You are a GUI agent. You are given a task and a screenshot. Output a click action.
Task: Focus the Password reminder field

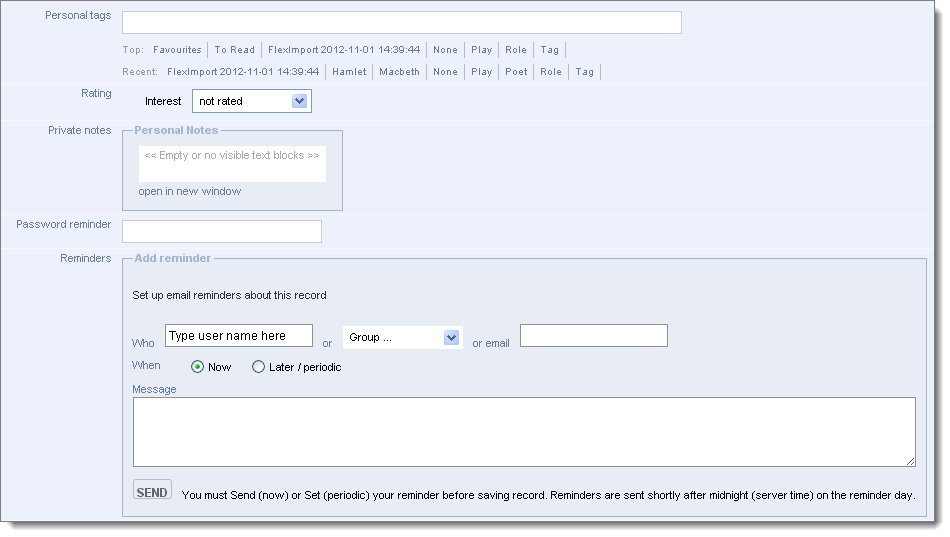point(221,231)
